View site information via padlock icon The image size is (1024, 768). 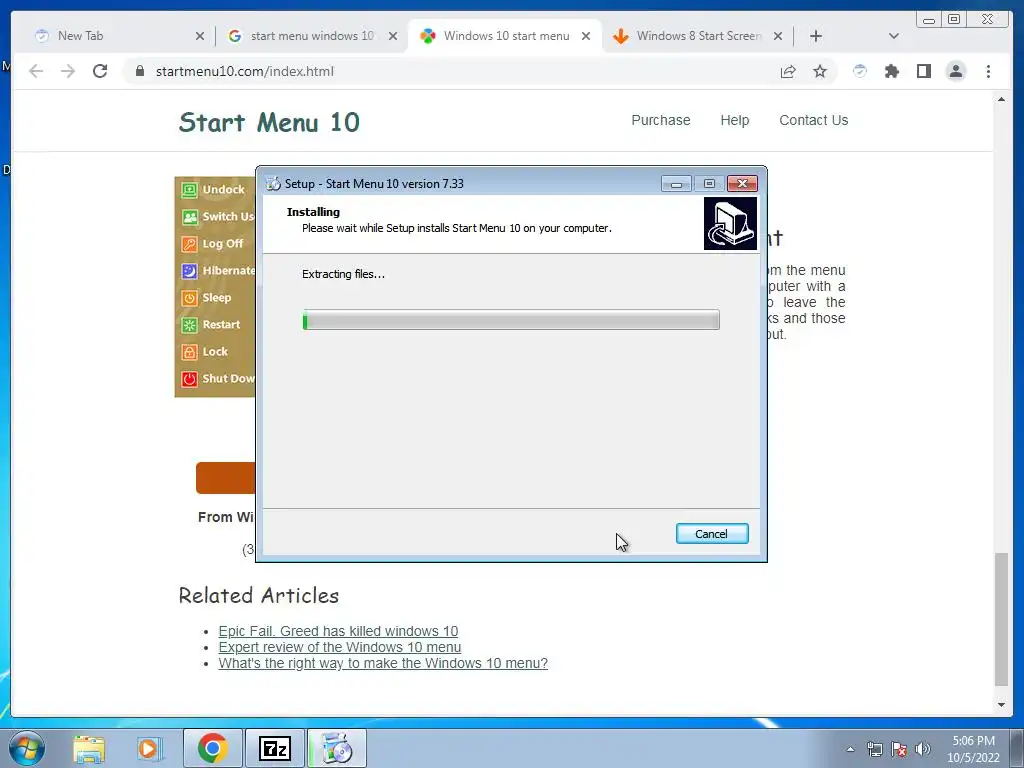[x=140, y=71]
